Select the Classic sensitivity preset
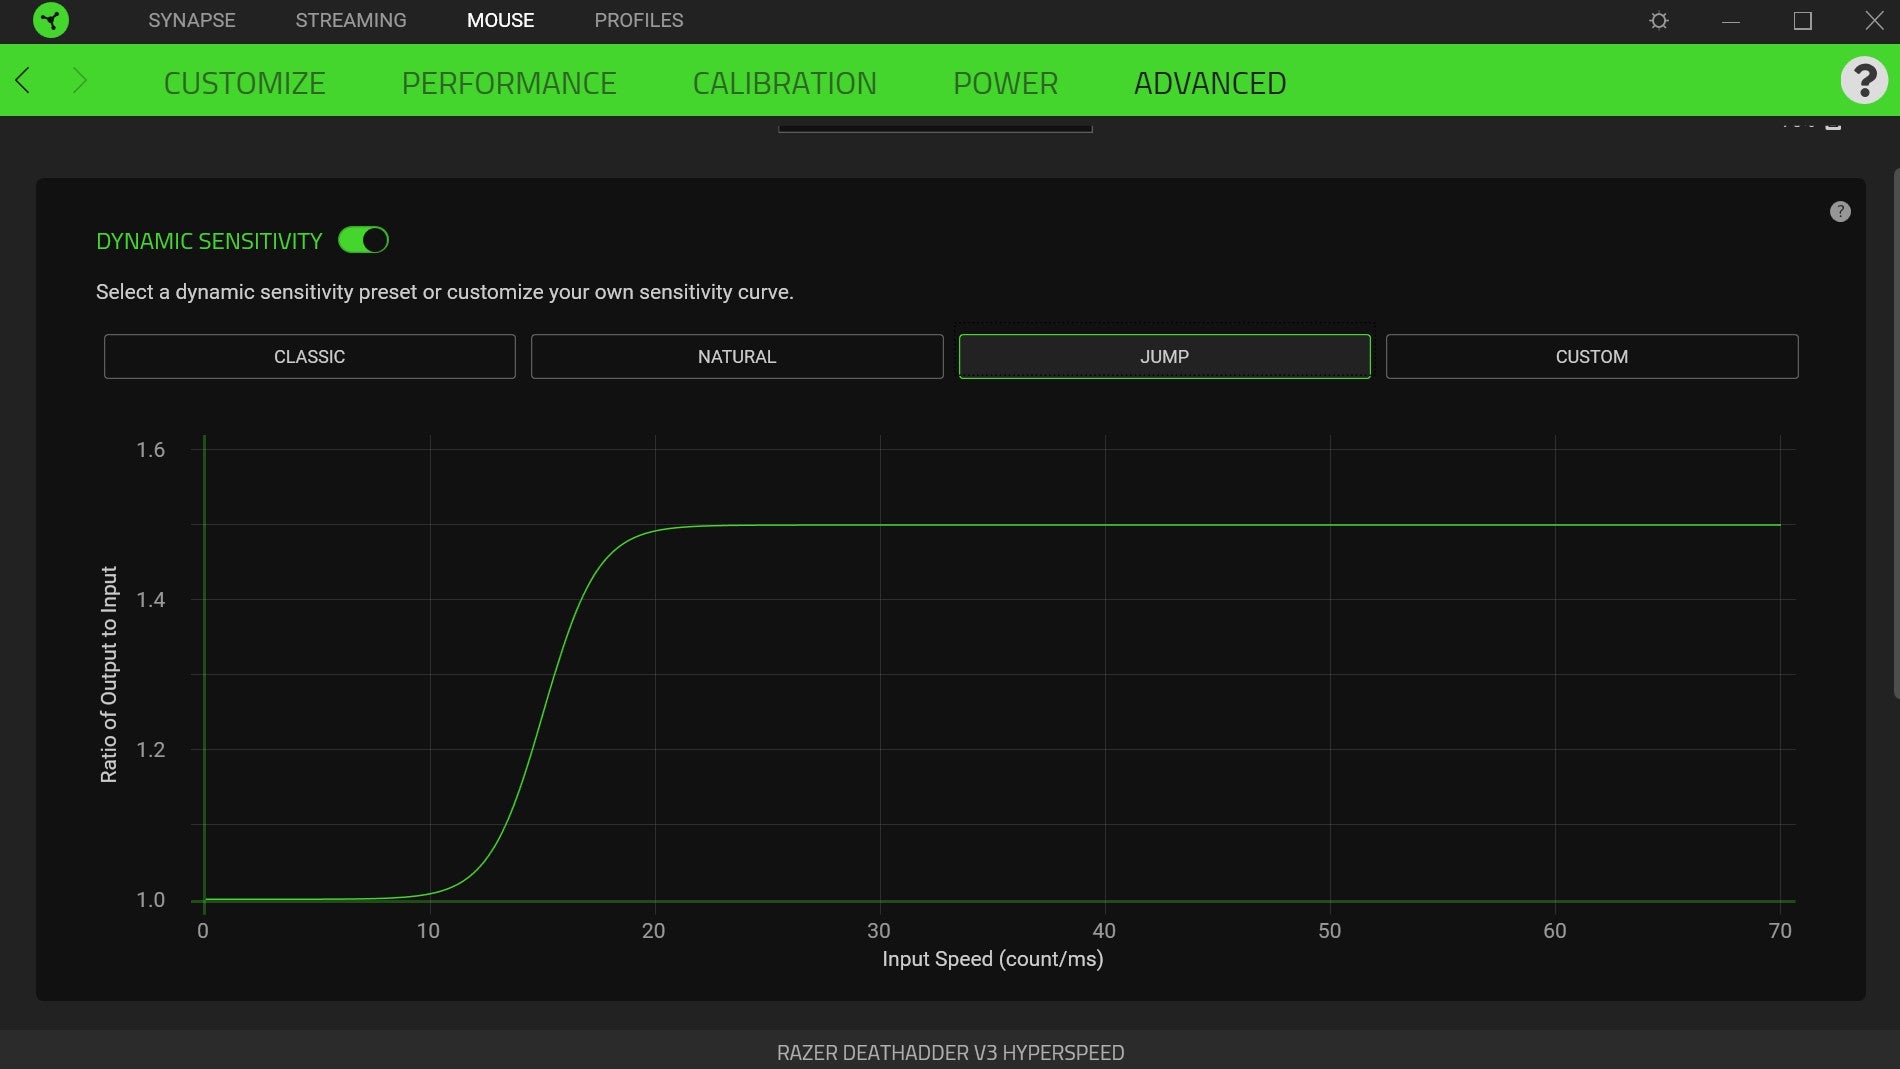The height and width of the screenshot is (1069, 1900). tap(309, 357)
